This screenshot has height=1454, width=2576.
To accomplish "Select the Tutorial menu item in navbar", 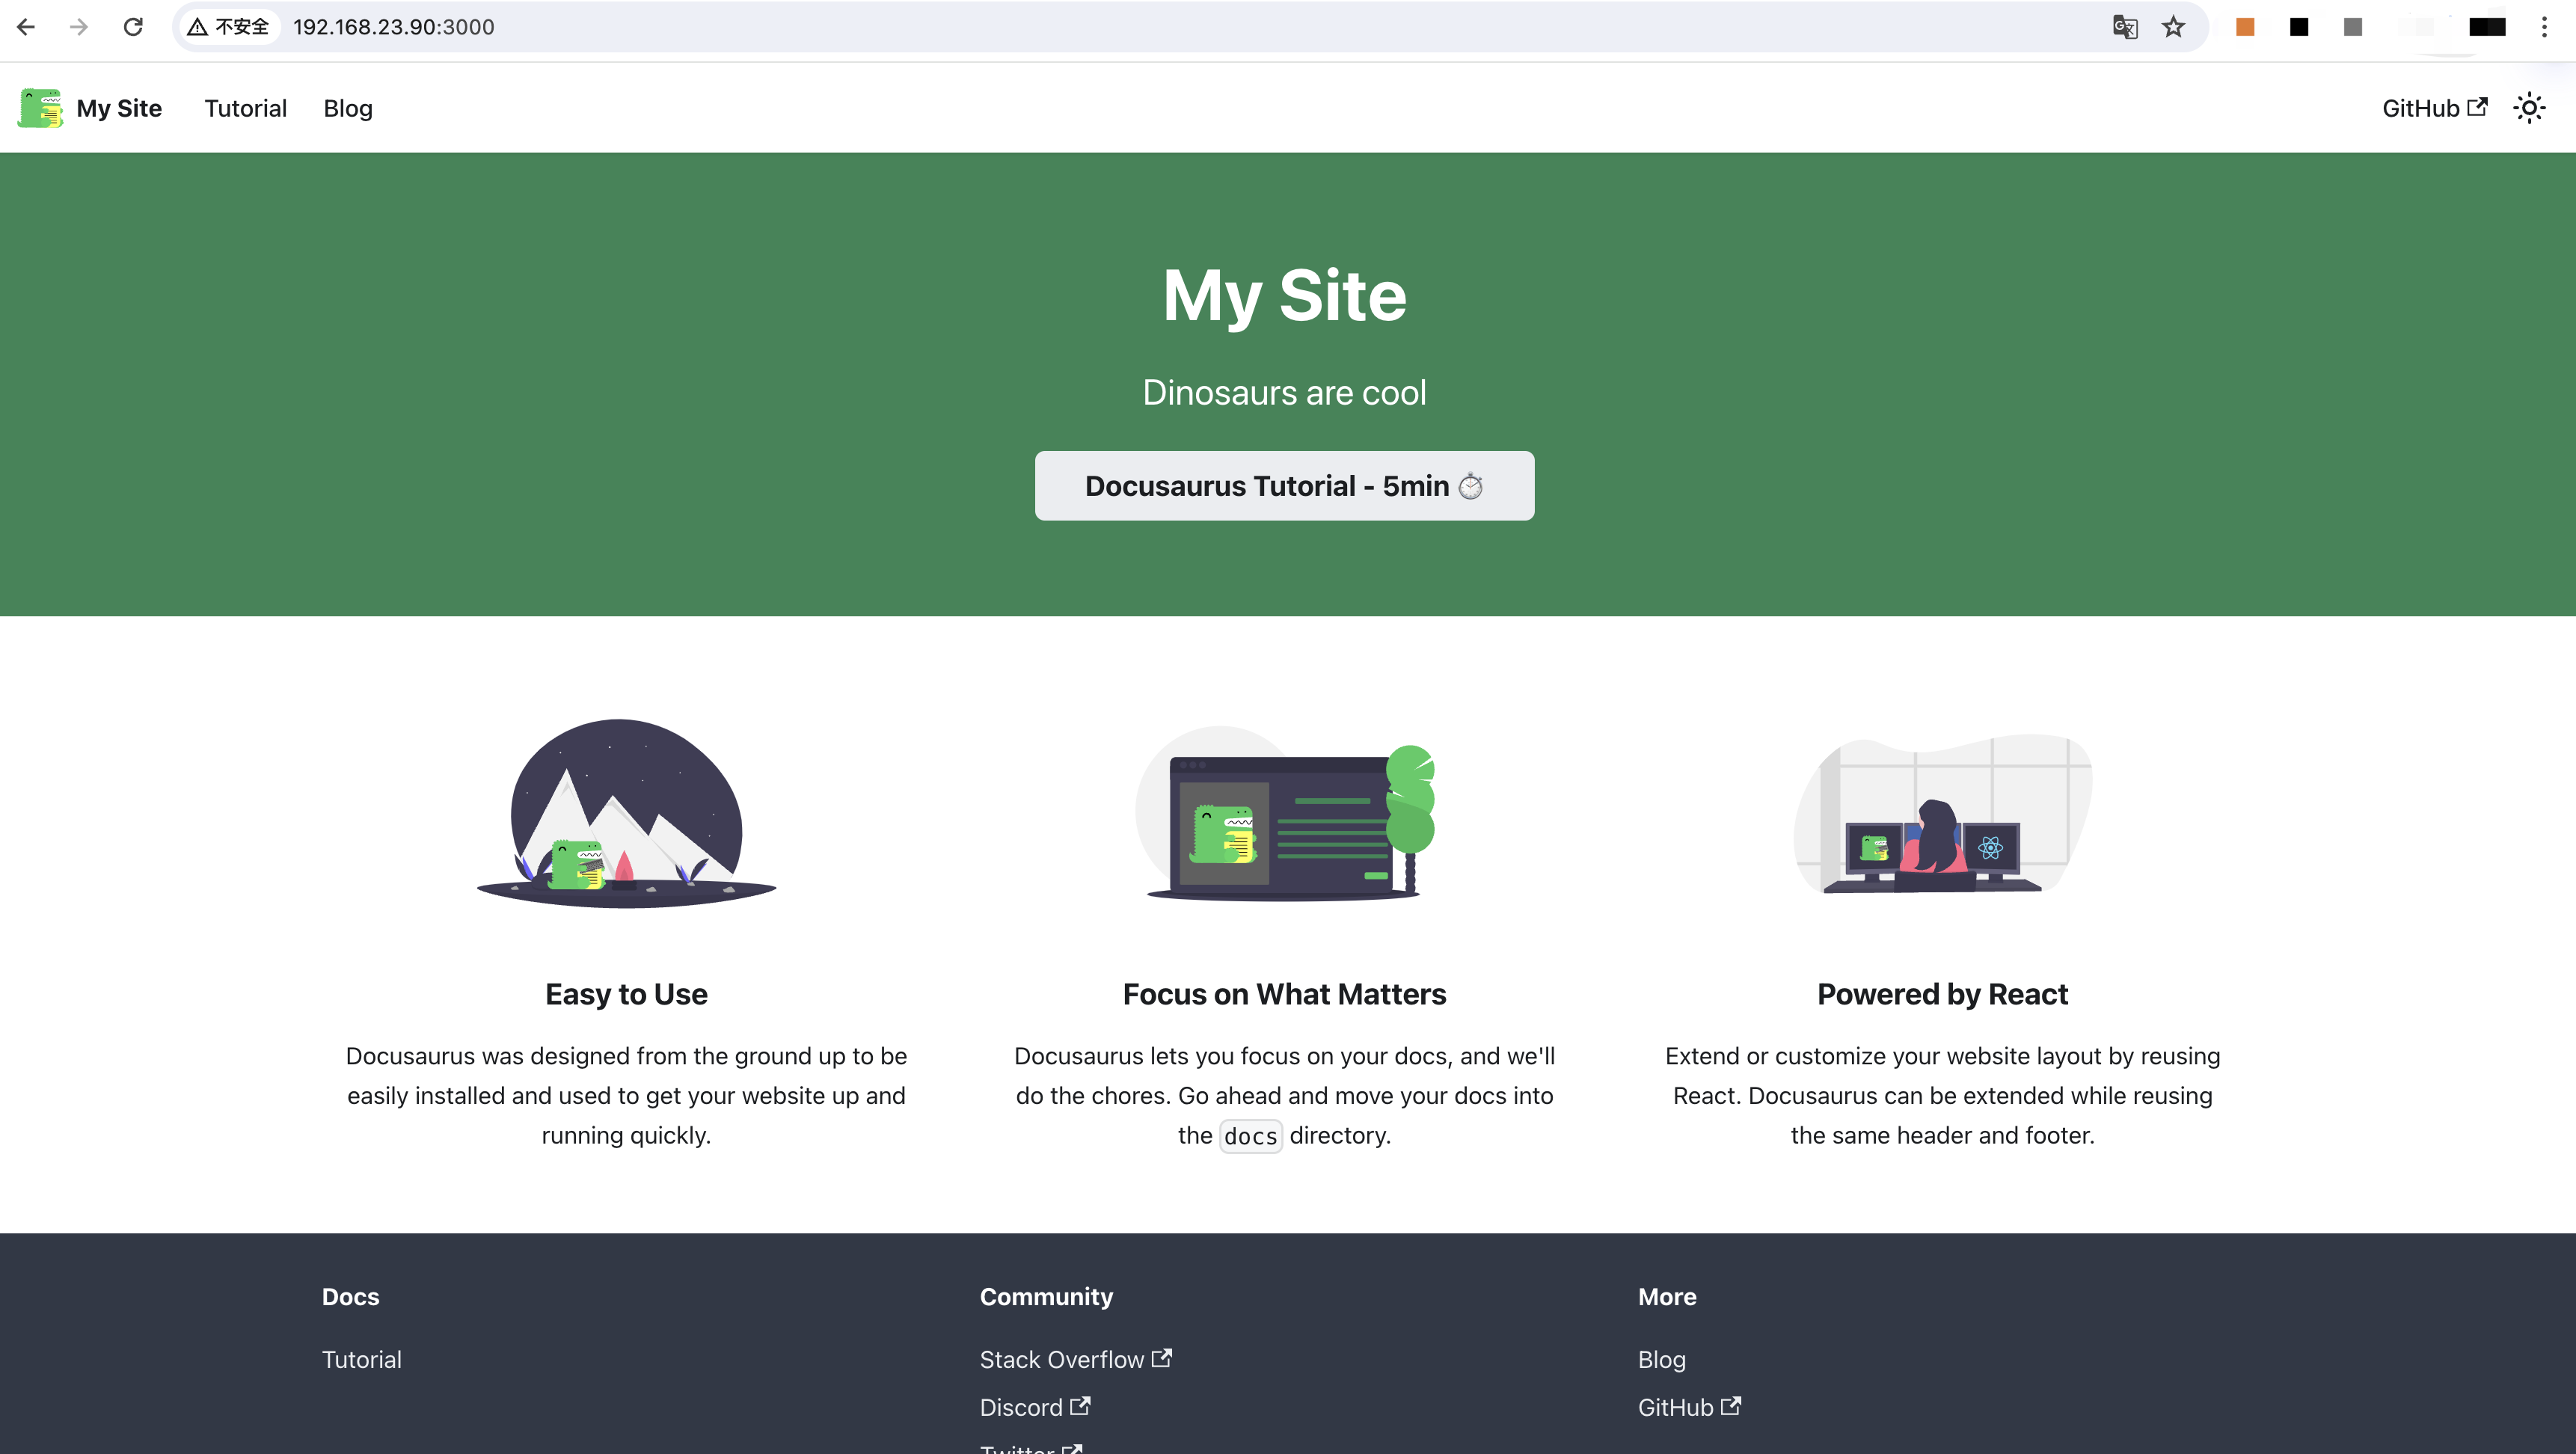I will (245, 108).
